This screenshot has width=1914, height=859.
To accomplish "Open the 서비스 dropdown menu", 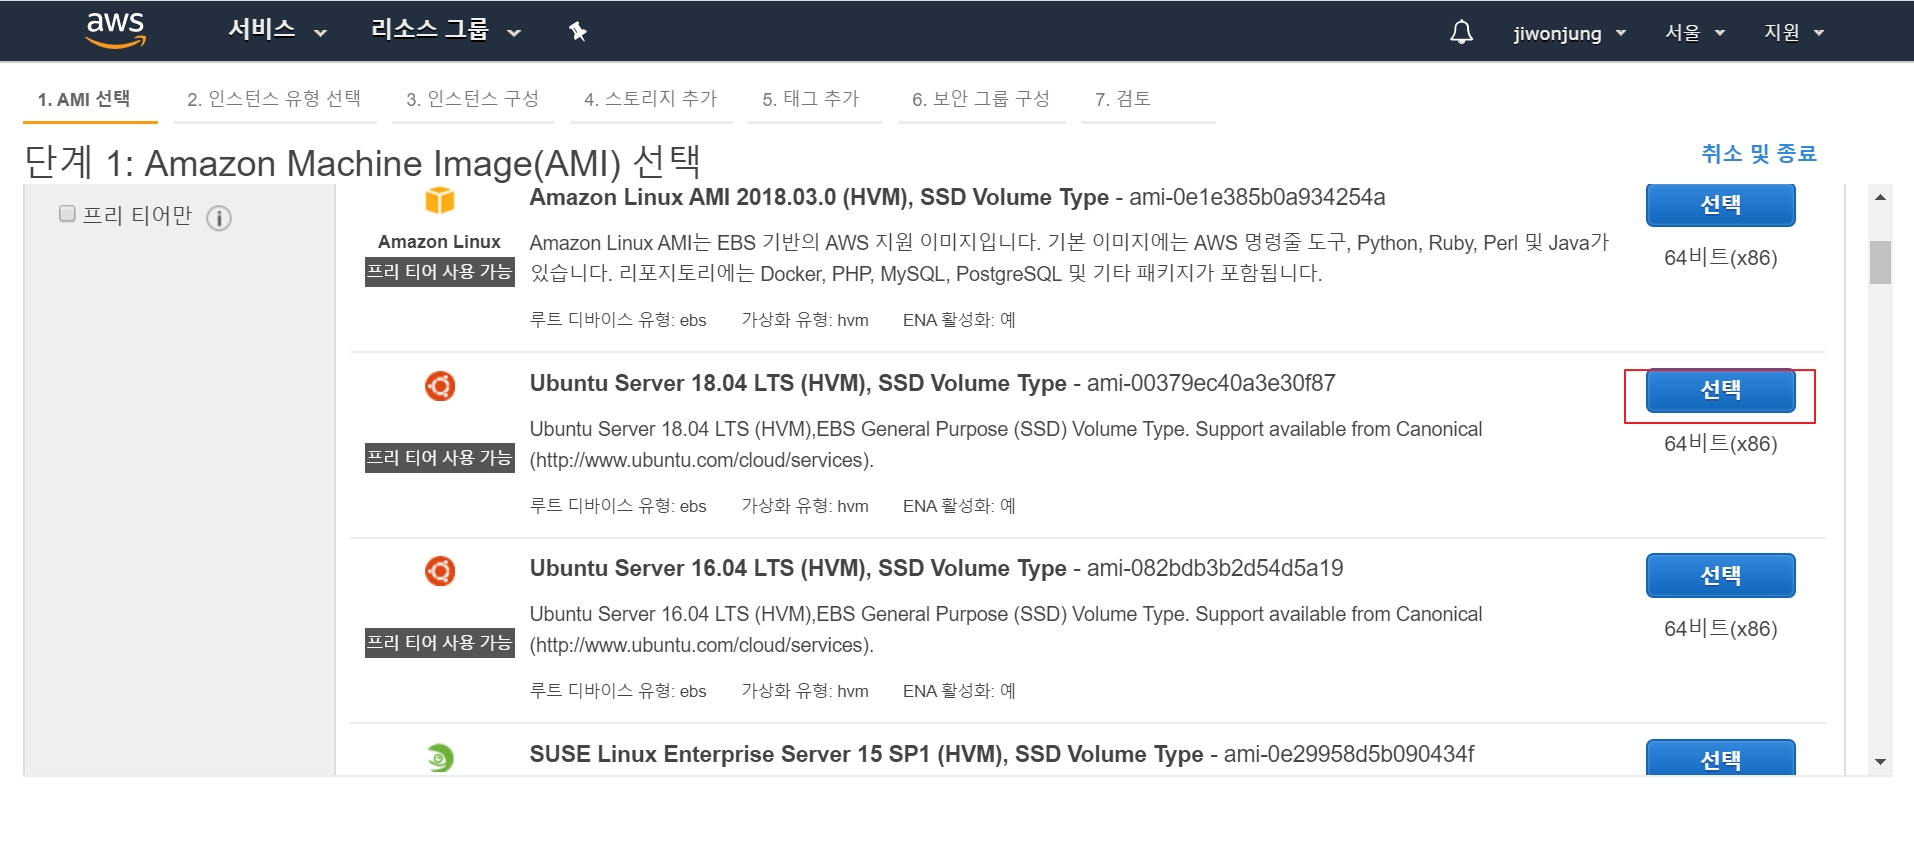I will pos(277,30).
